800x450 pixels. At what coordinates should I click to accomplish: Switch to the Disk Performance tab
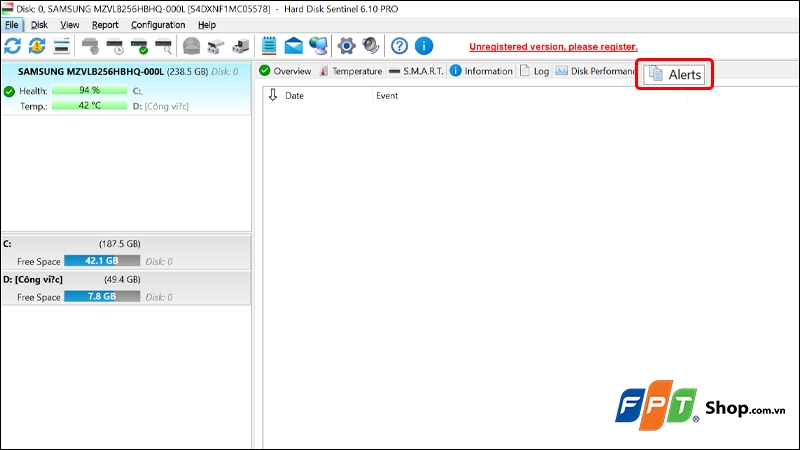(x=594, y=71)
